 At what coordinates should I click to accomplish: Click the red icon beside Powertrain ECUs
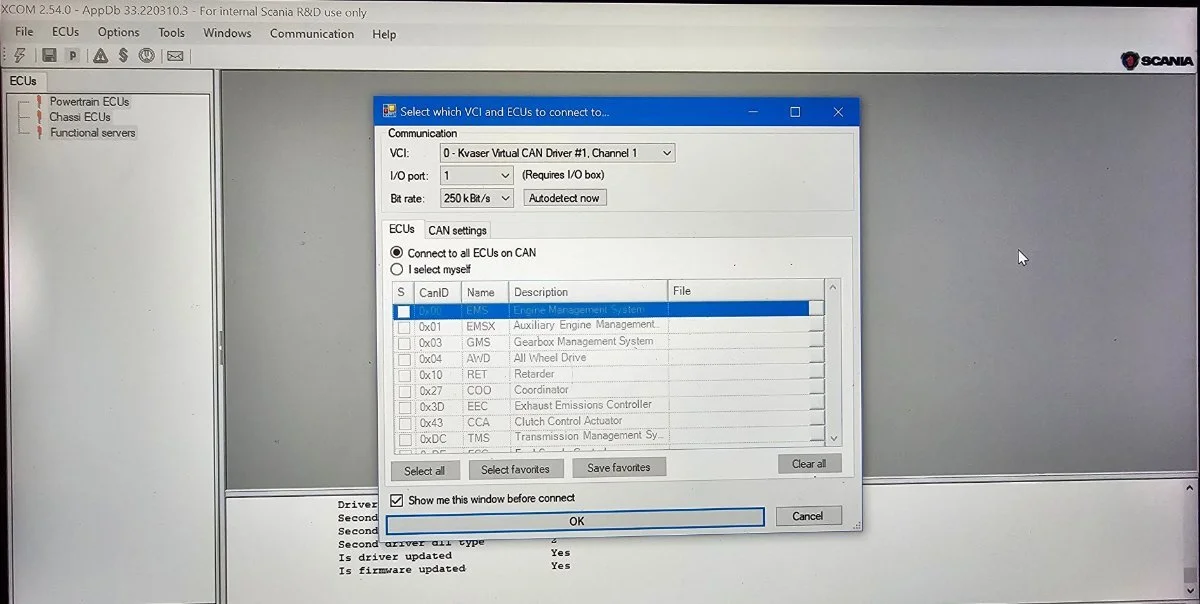pyautogui.click(x=39, y=102)
